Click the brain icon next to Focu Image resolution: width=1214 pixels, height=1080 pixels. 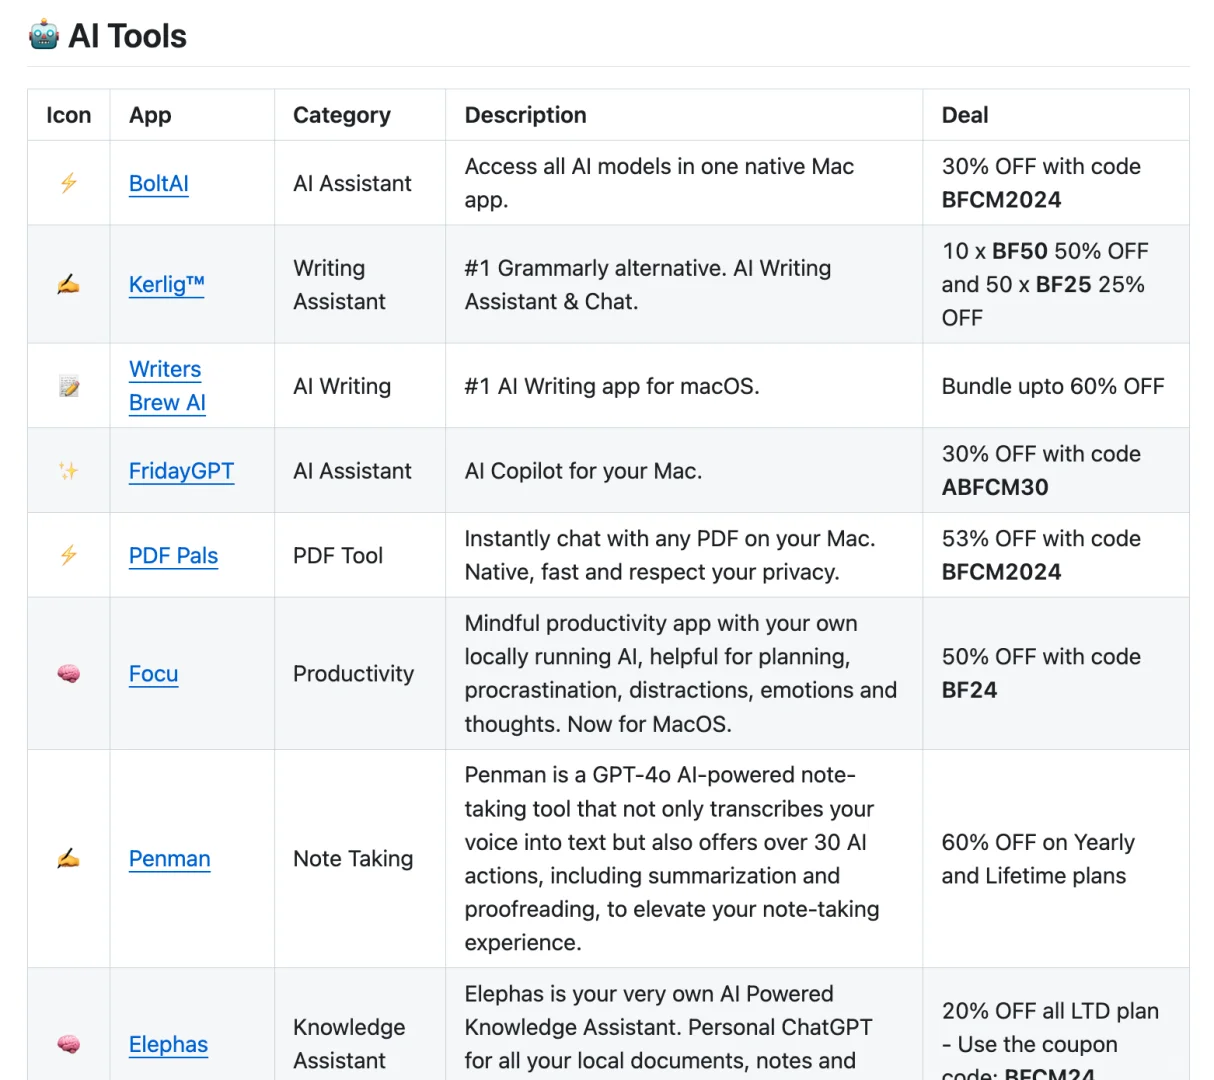coord(68,674)
